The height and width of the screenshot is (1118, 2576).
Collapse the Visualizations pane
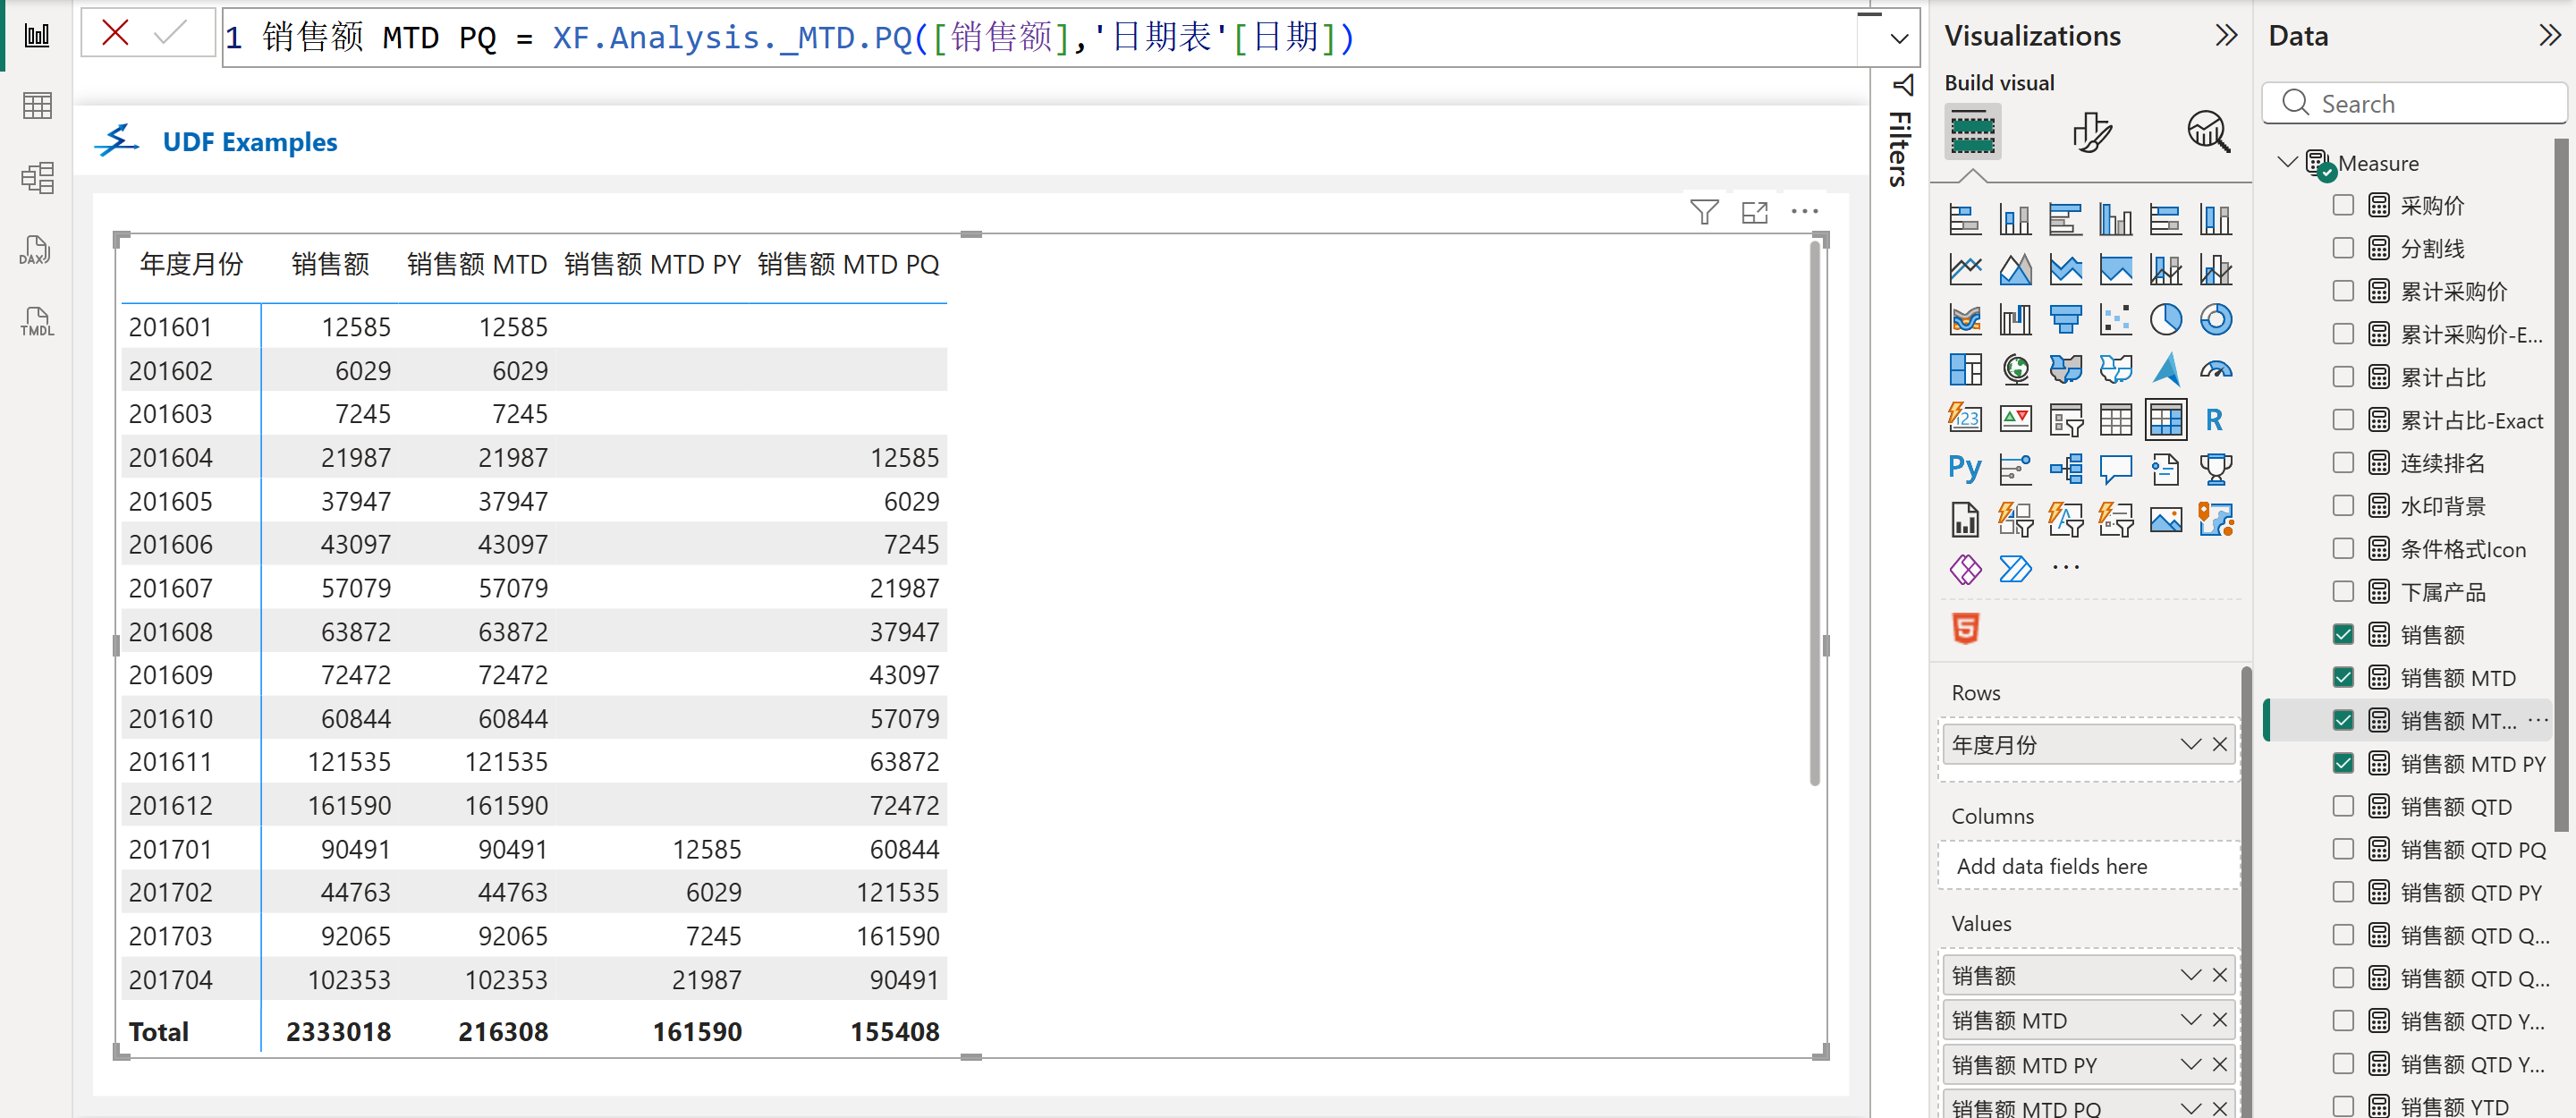[2226, 36]
